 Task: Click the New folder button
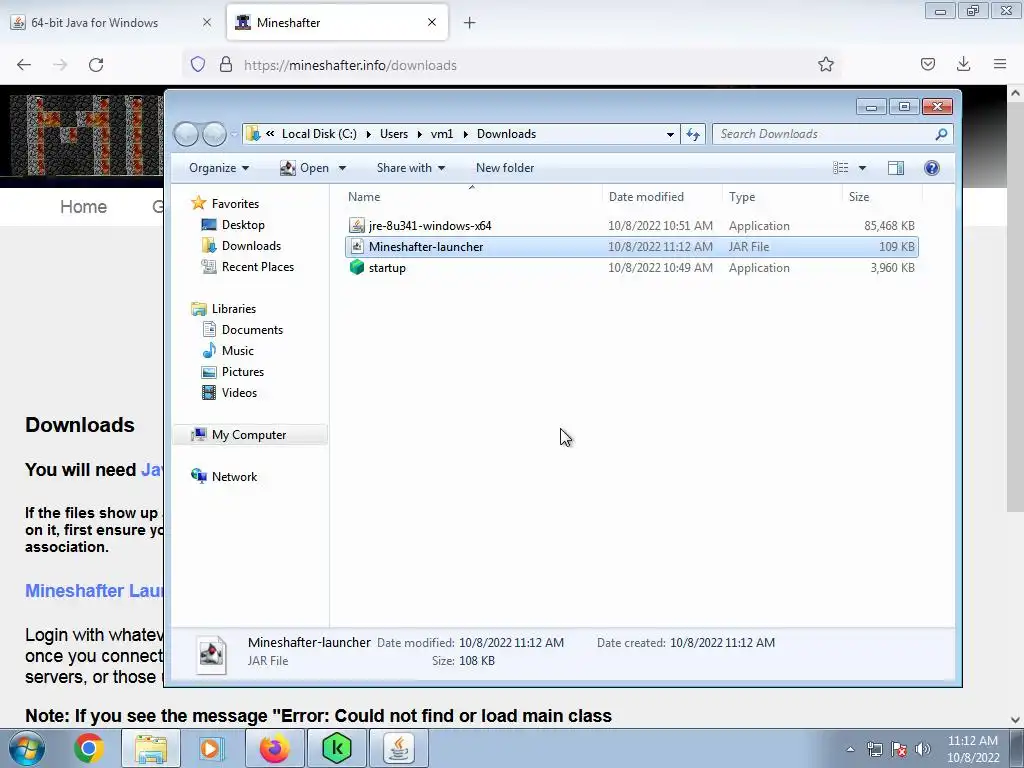point(505,168)
